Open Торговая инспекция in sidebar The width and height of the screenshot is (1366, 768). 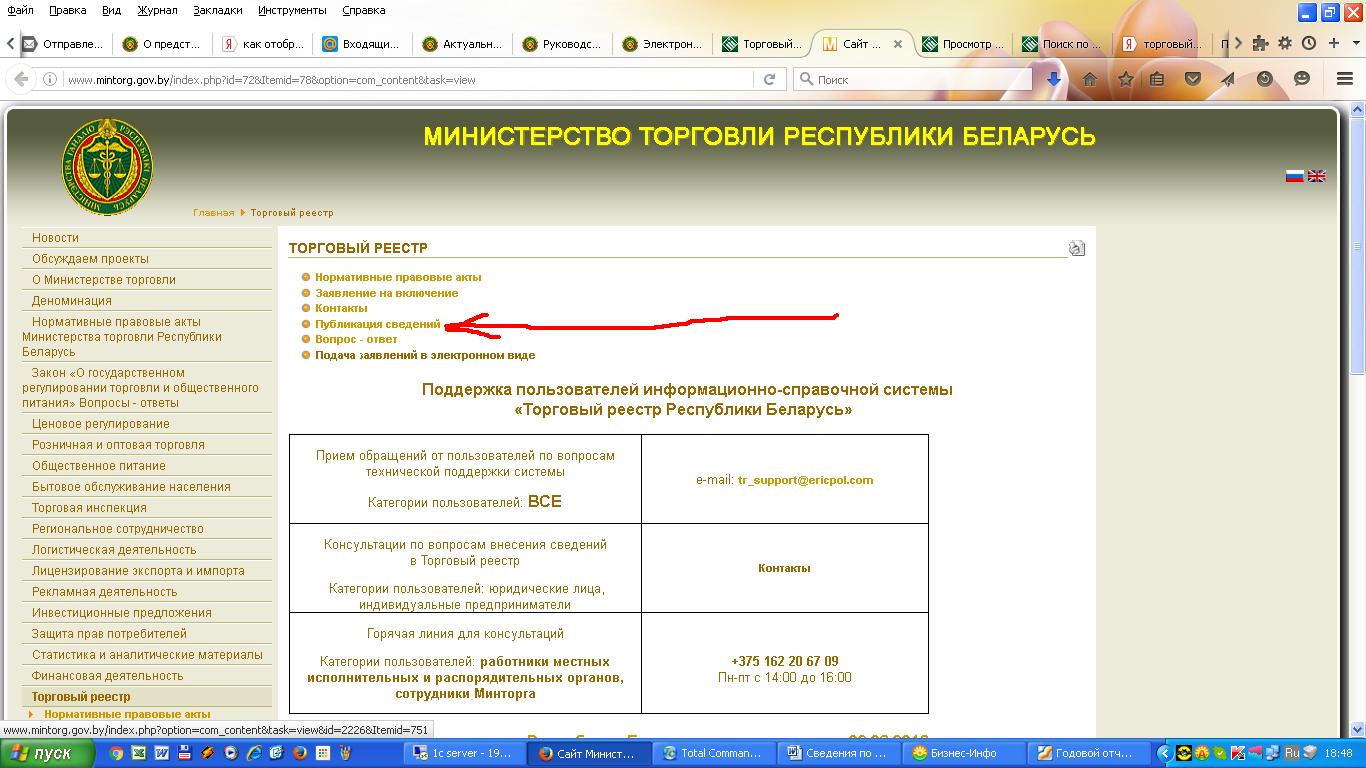89,508
